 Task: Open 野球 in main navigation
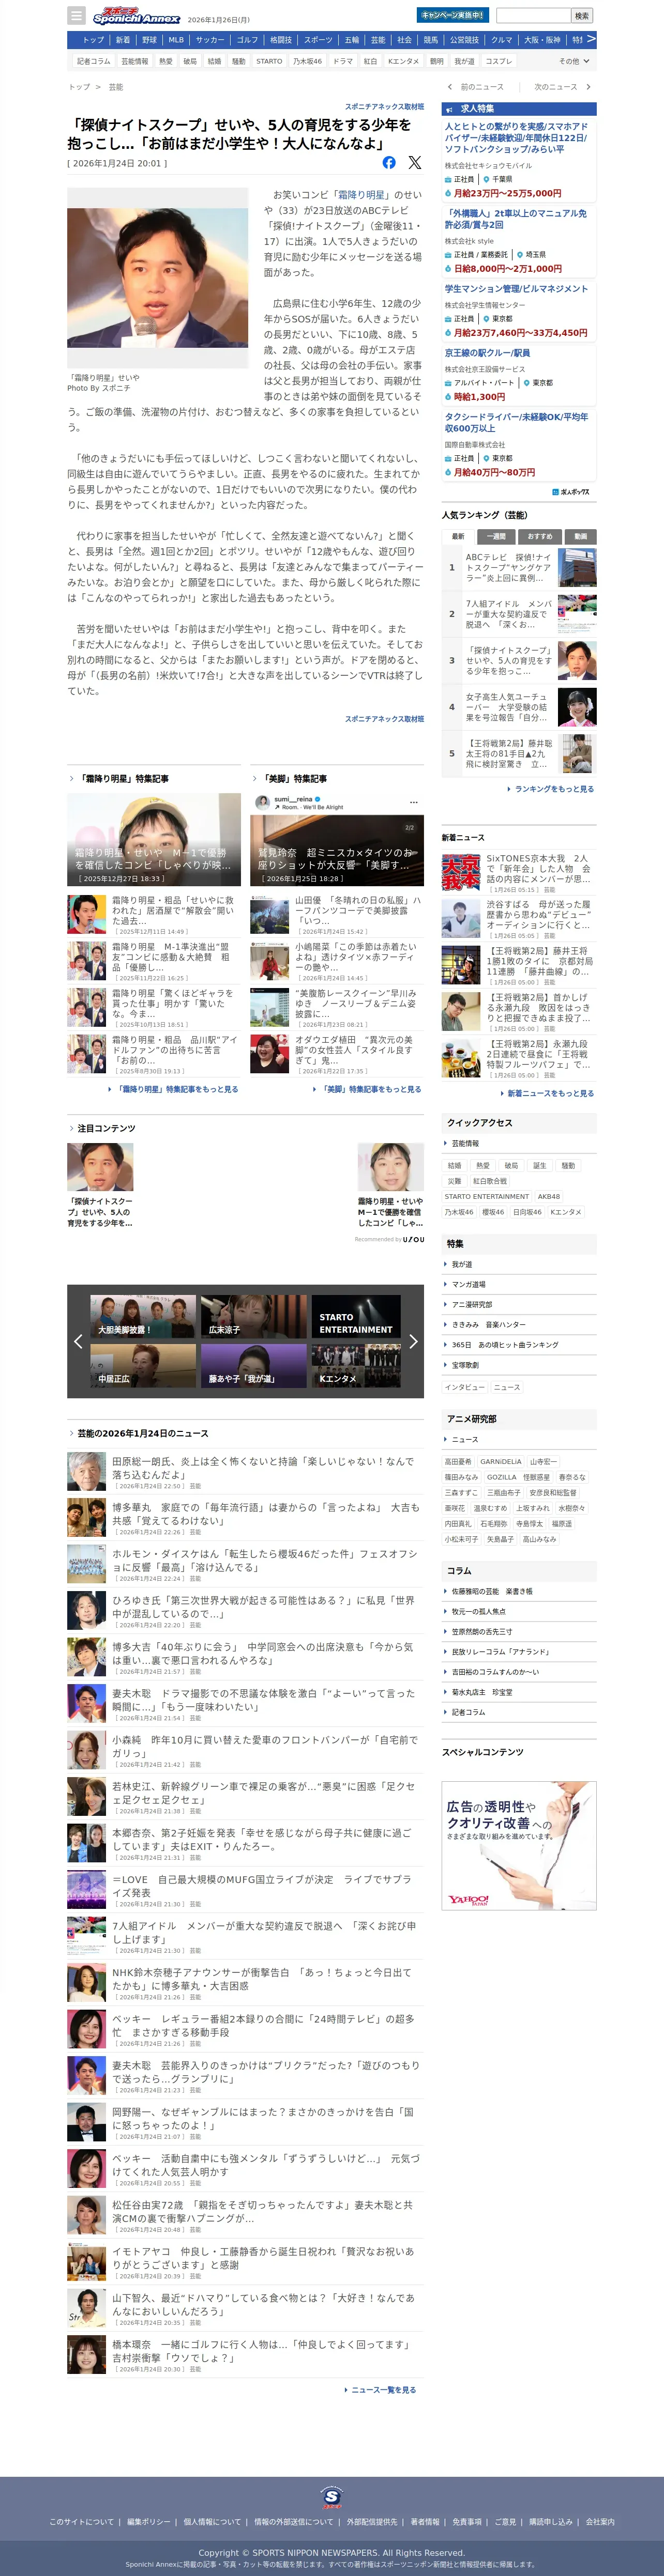click(149, 40)
